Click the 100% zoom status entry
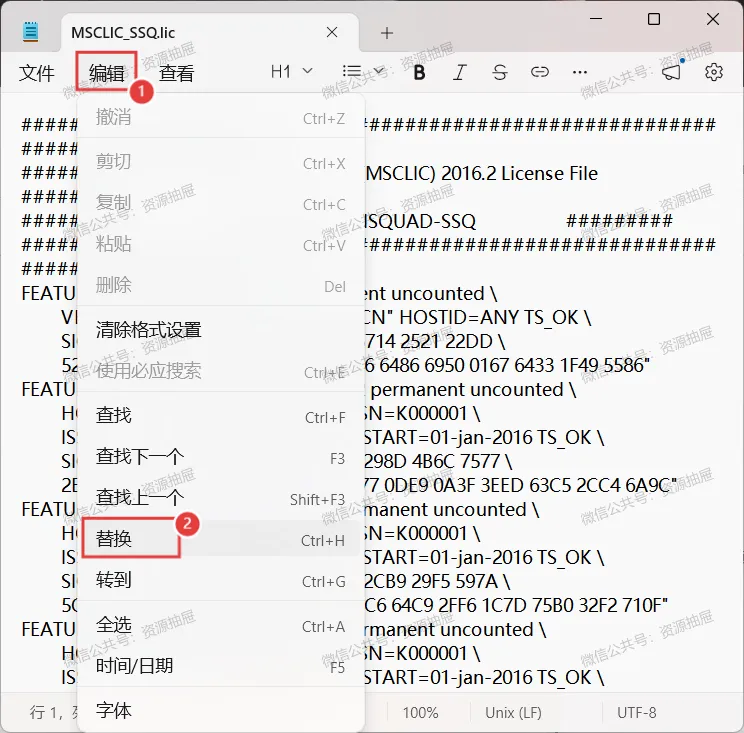The height and width of the screenshot is (733, 744). tap(420, 713)
